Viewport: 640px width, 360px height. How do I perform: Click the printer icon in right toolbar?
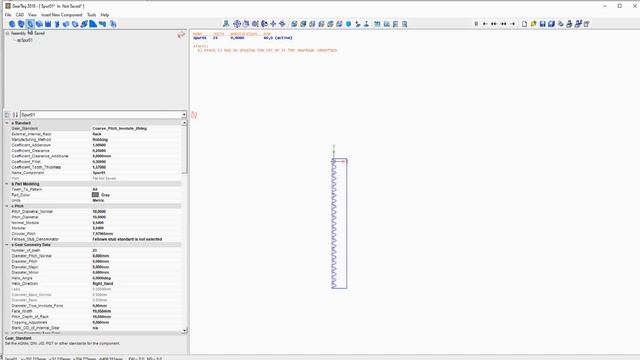click(x=569, y=24)
